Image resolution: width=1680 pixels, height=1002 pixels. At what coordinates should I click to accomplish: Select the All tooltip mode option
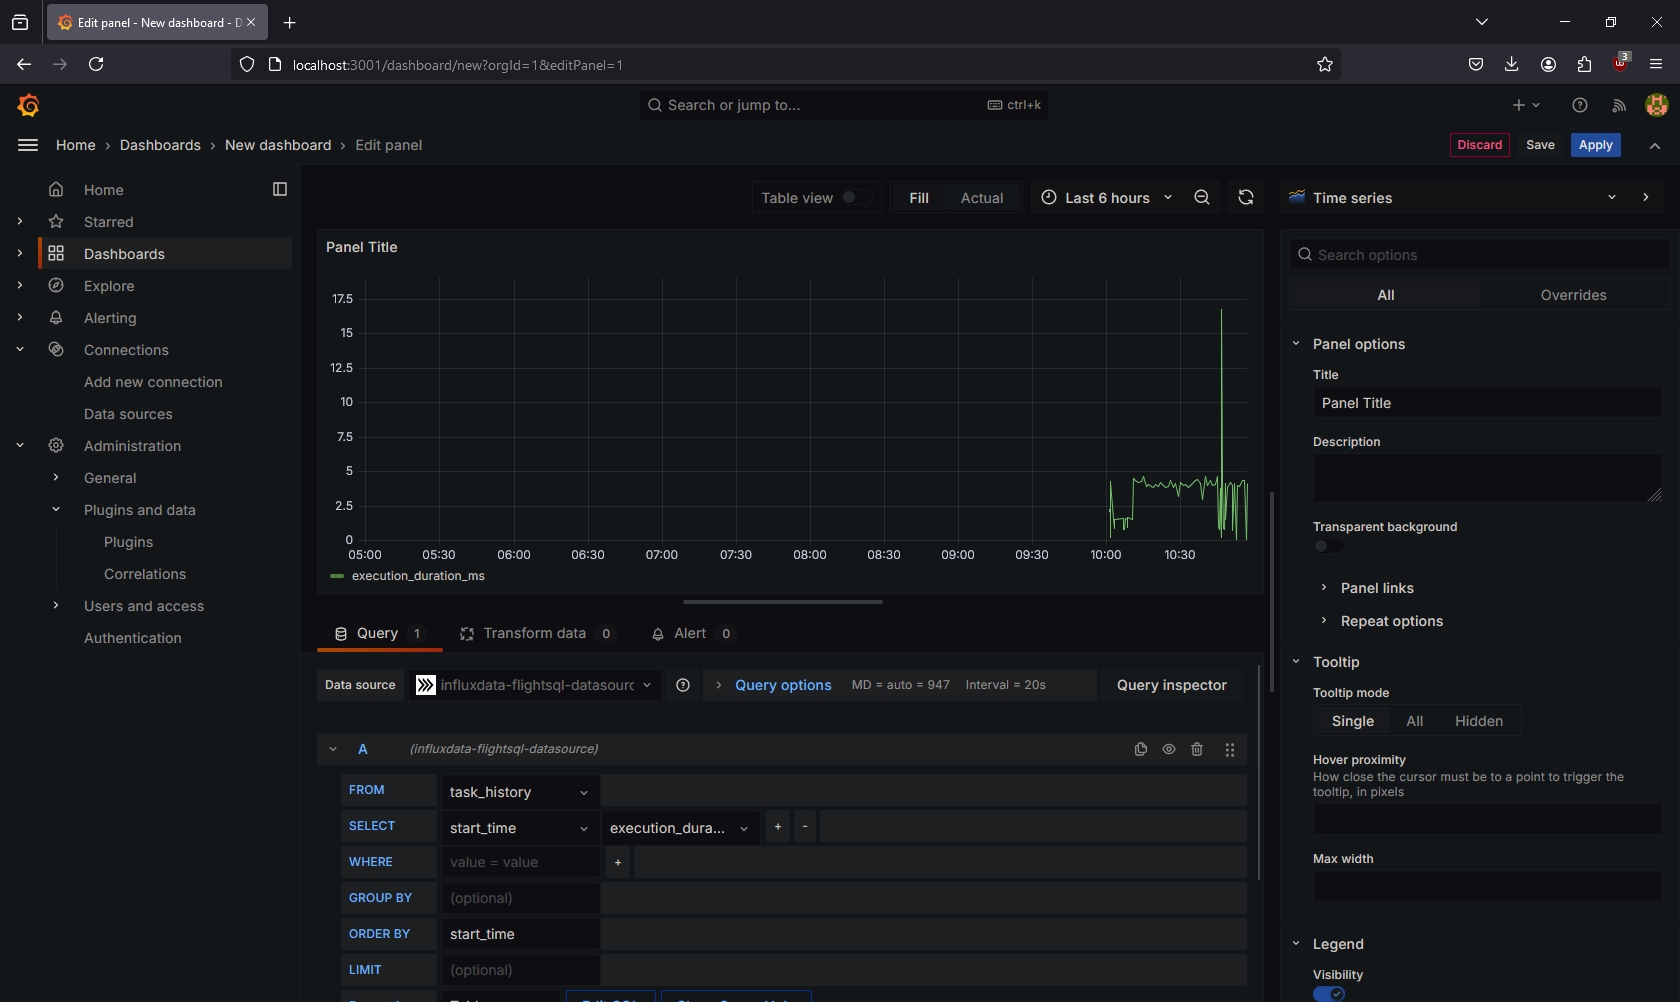pyautogui.click(x=1414, y=721)
